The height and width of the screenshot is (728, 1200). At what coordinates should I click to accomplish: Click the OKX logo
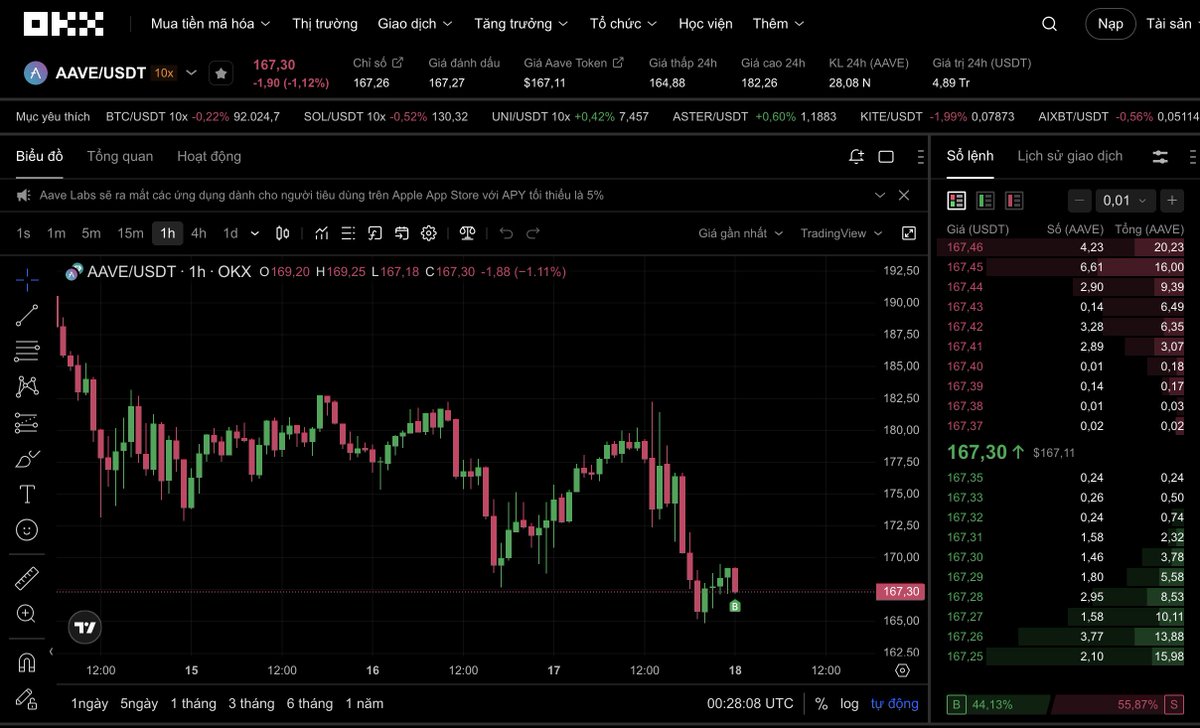(63, 24)
